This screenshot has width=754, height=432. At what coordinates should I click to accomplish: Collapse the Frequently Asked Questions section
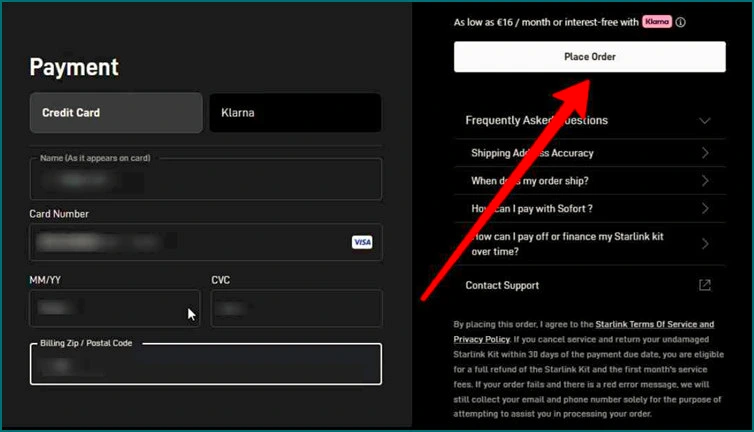pos(590,120)
